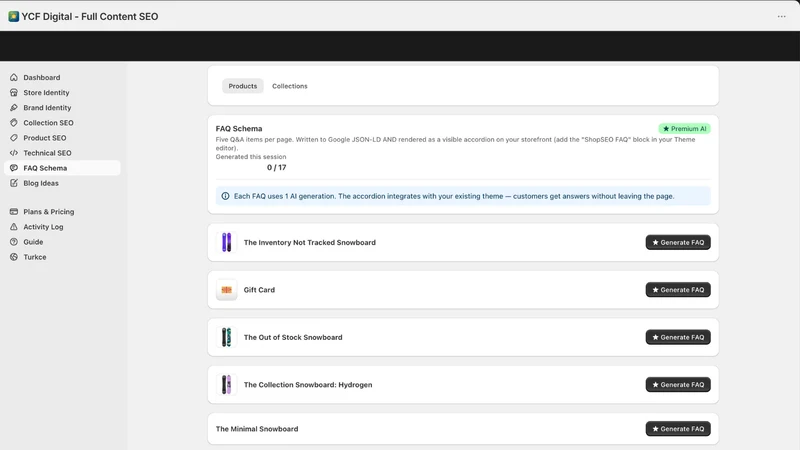800x450 pixels.
Task: Open the three-dot more options menu
Action: click(x=781, y=16)
